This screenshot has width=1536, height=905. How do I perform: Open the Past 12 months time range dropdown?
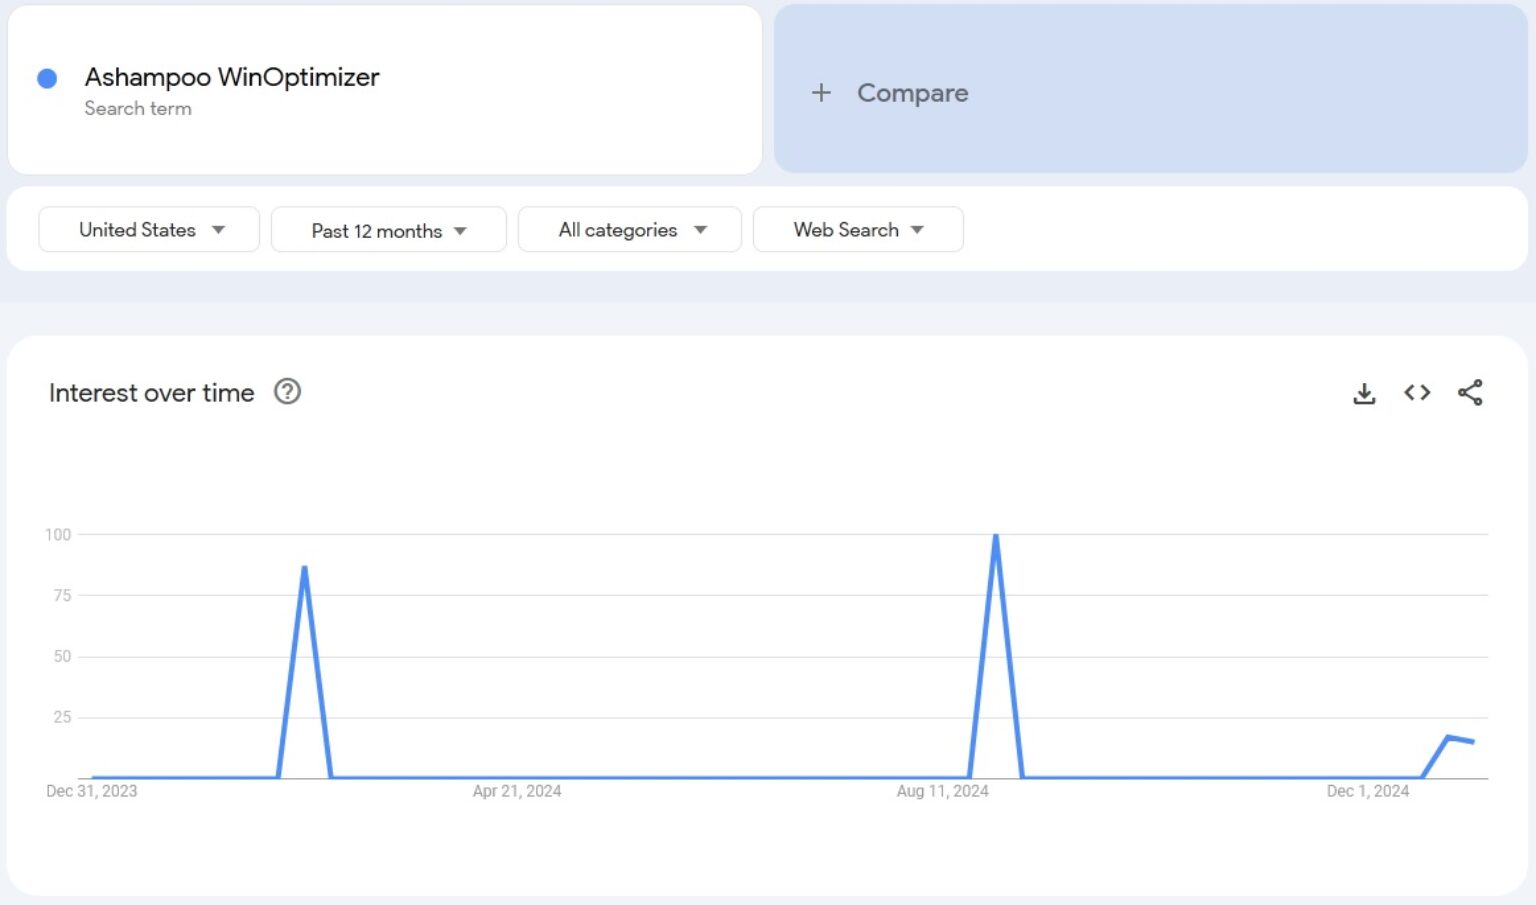point(388,229)
